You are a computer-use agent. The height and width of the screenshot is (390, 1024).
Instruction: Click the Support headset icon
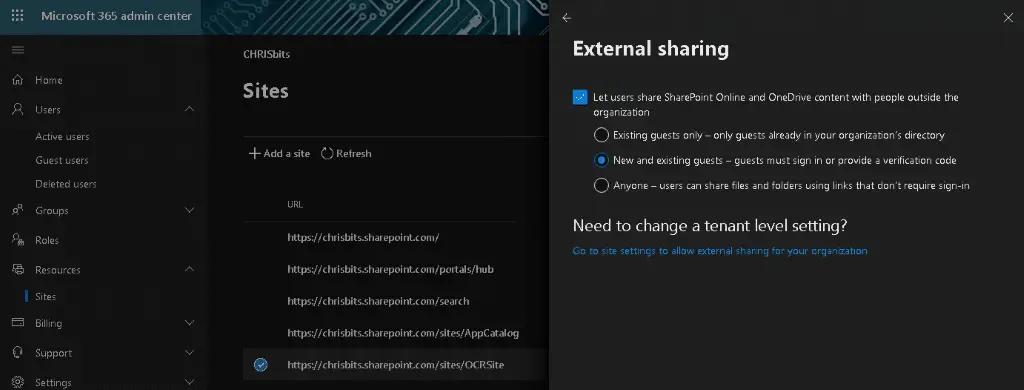18,352
